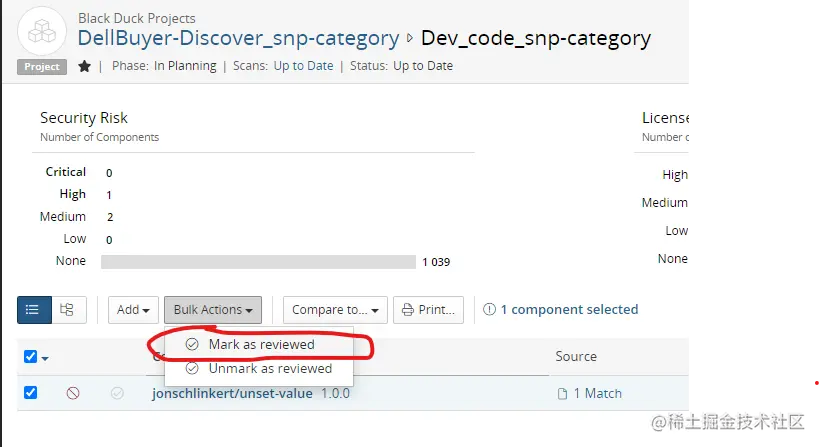Click the Medium risk count 2
The width and height of the screenshot is (820, 447).
pos(110,217)
